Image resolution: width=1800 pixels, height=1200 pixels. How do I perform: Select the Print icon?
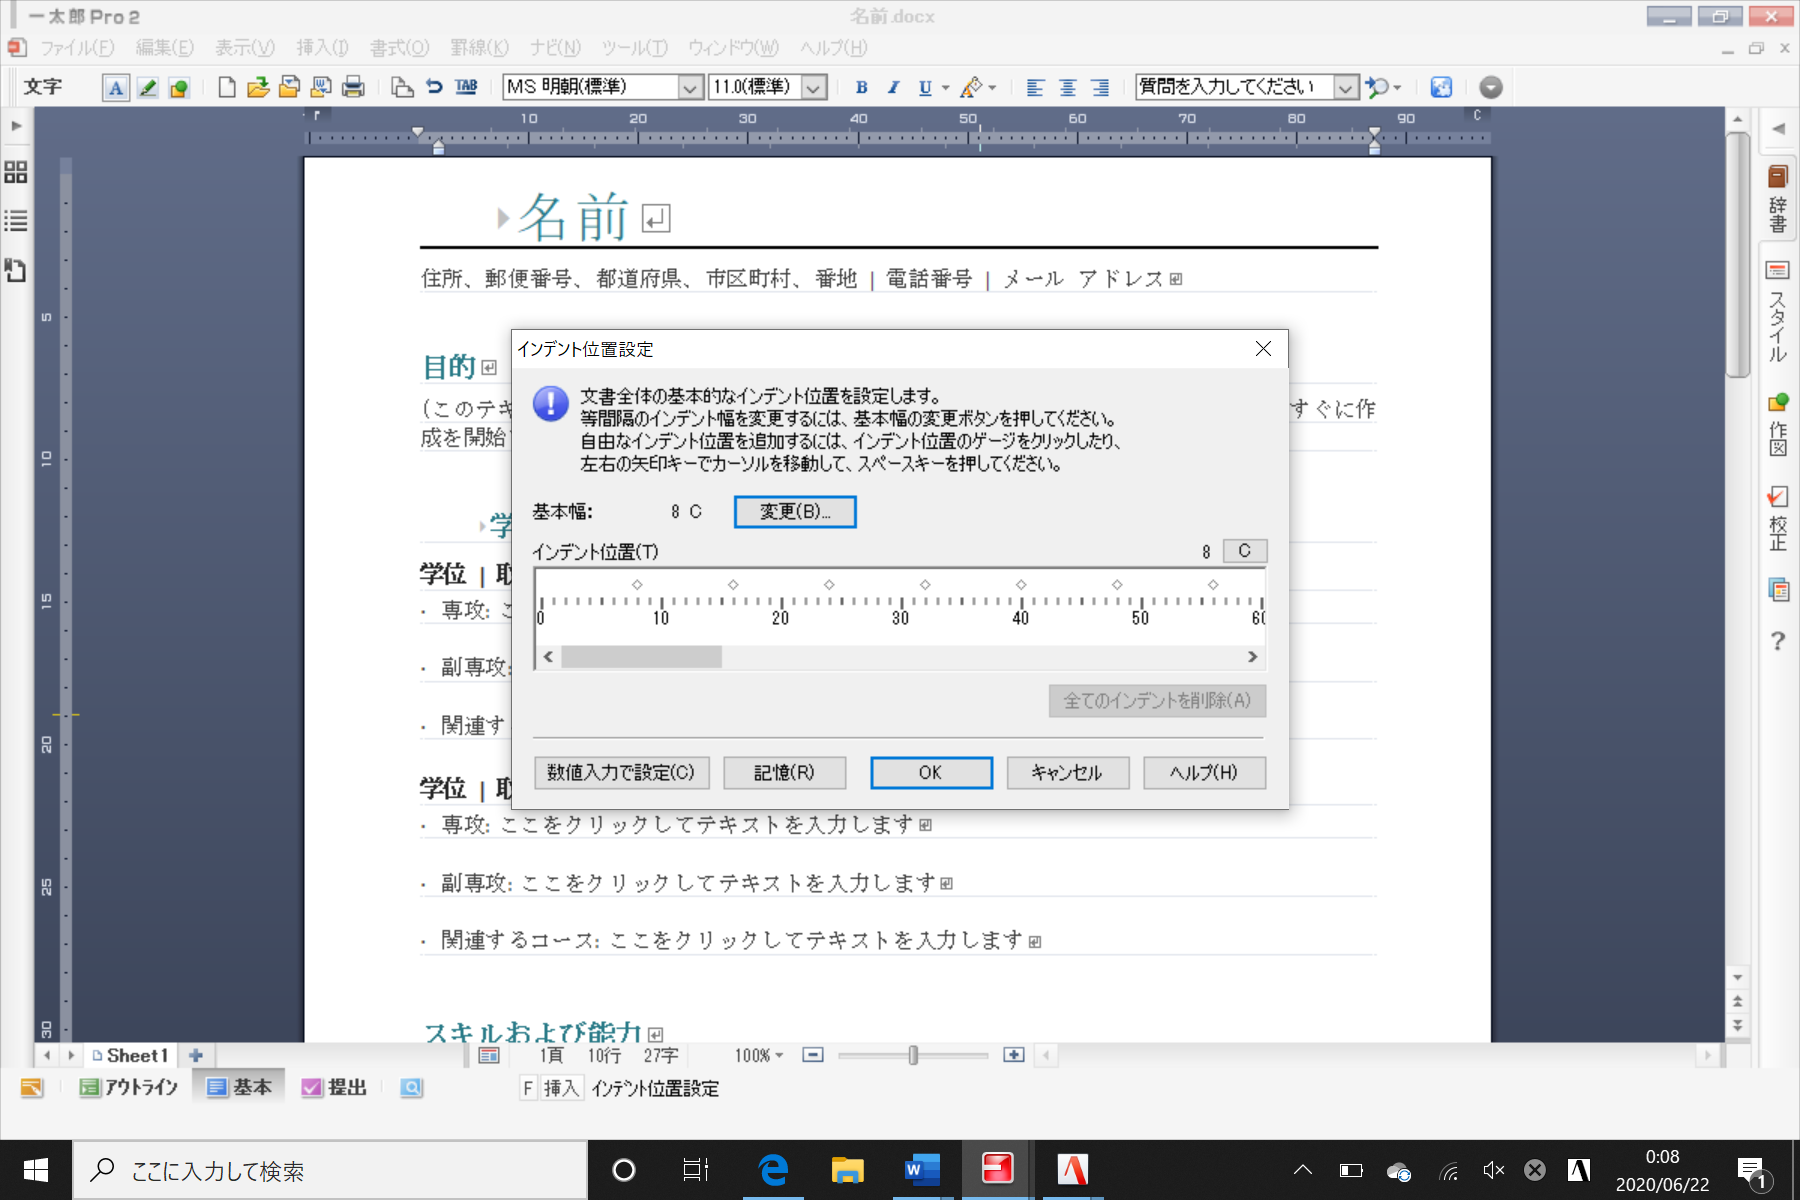point(352,87)
